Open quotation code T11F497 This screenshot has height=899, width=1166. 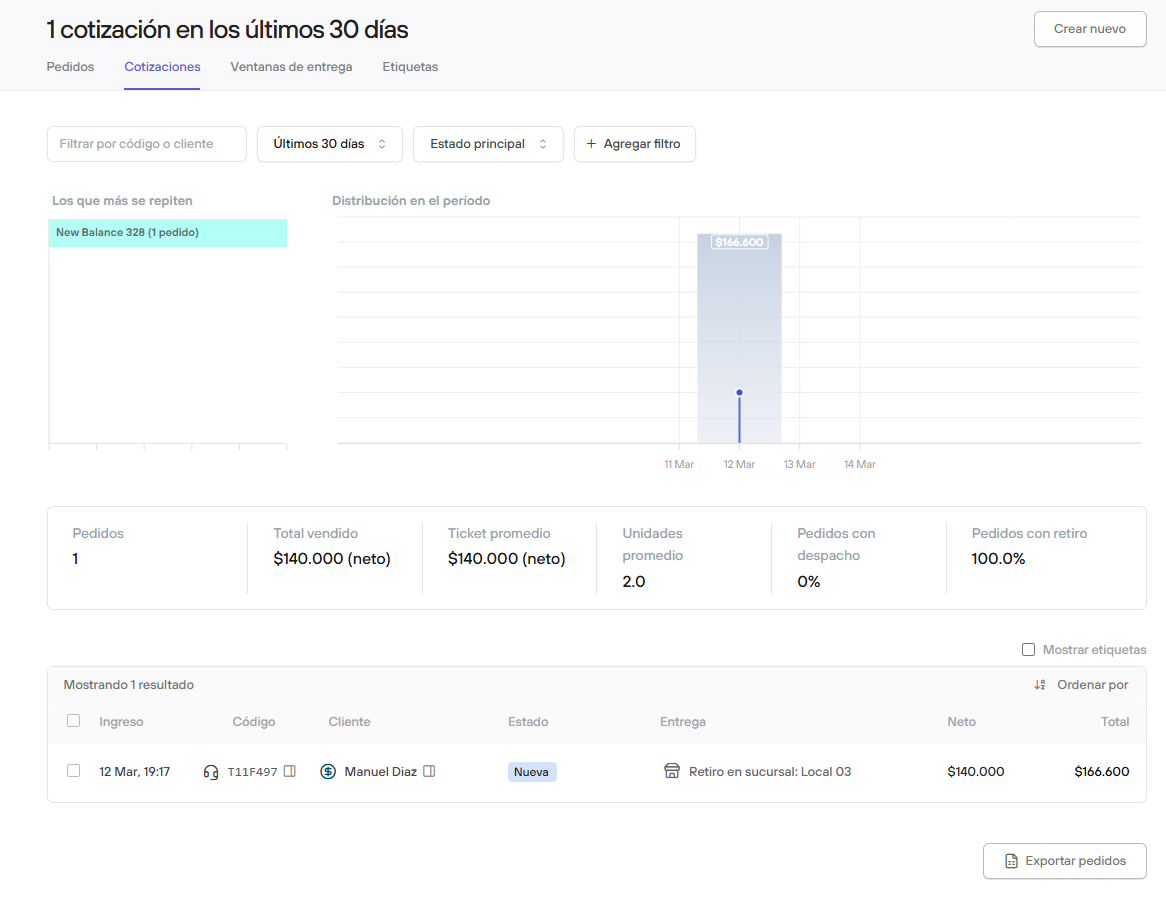coord(252,772)
